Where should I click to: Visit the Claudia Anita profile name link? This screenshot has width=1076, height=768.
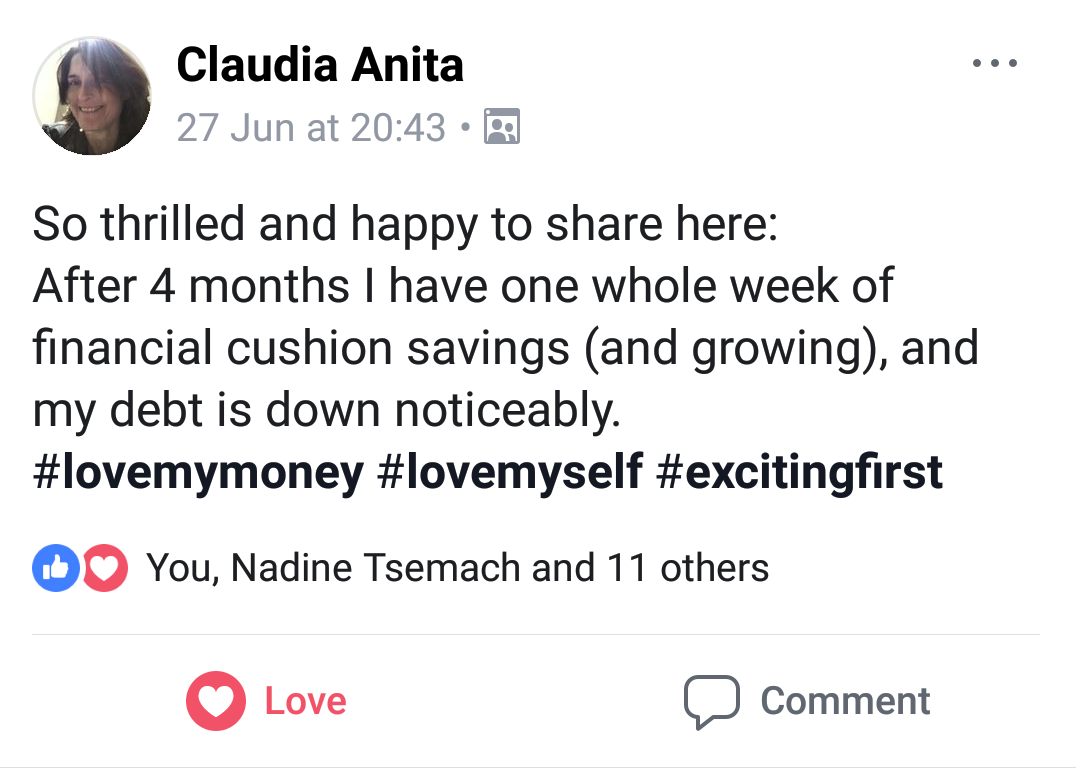(x=320, y=66)
